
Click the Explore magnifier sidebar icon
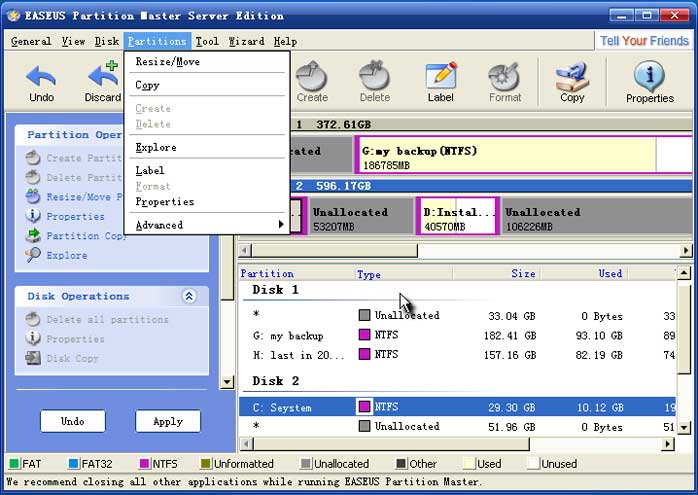(33, 255)
